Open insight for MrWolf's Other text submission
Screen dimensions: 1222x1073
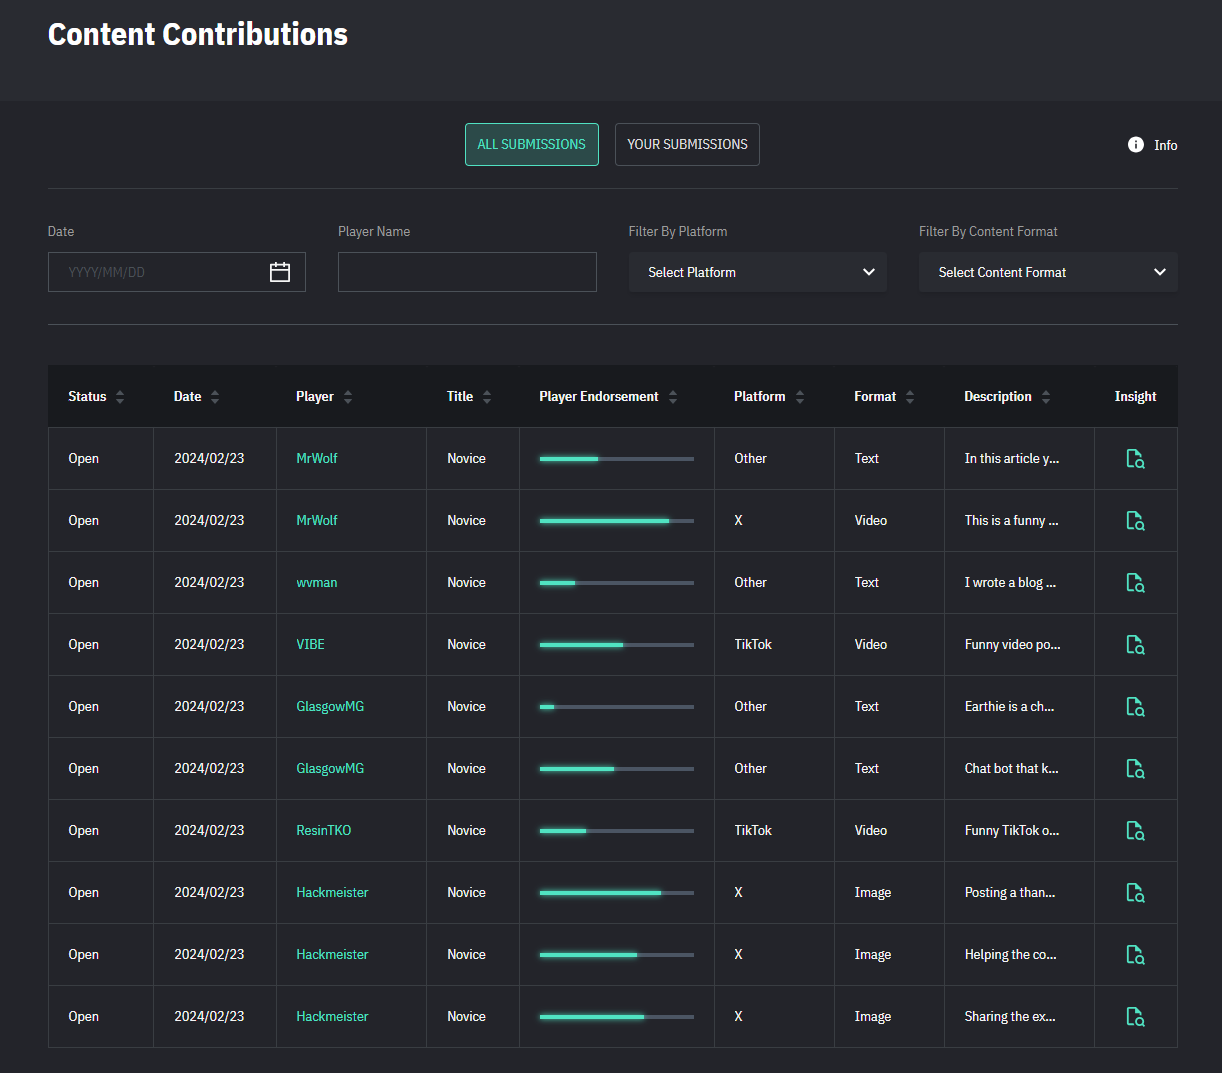click(x=1135, y=459)
